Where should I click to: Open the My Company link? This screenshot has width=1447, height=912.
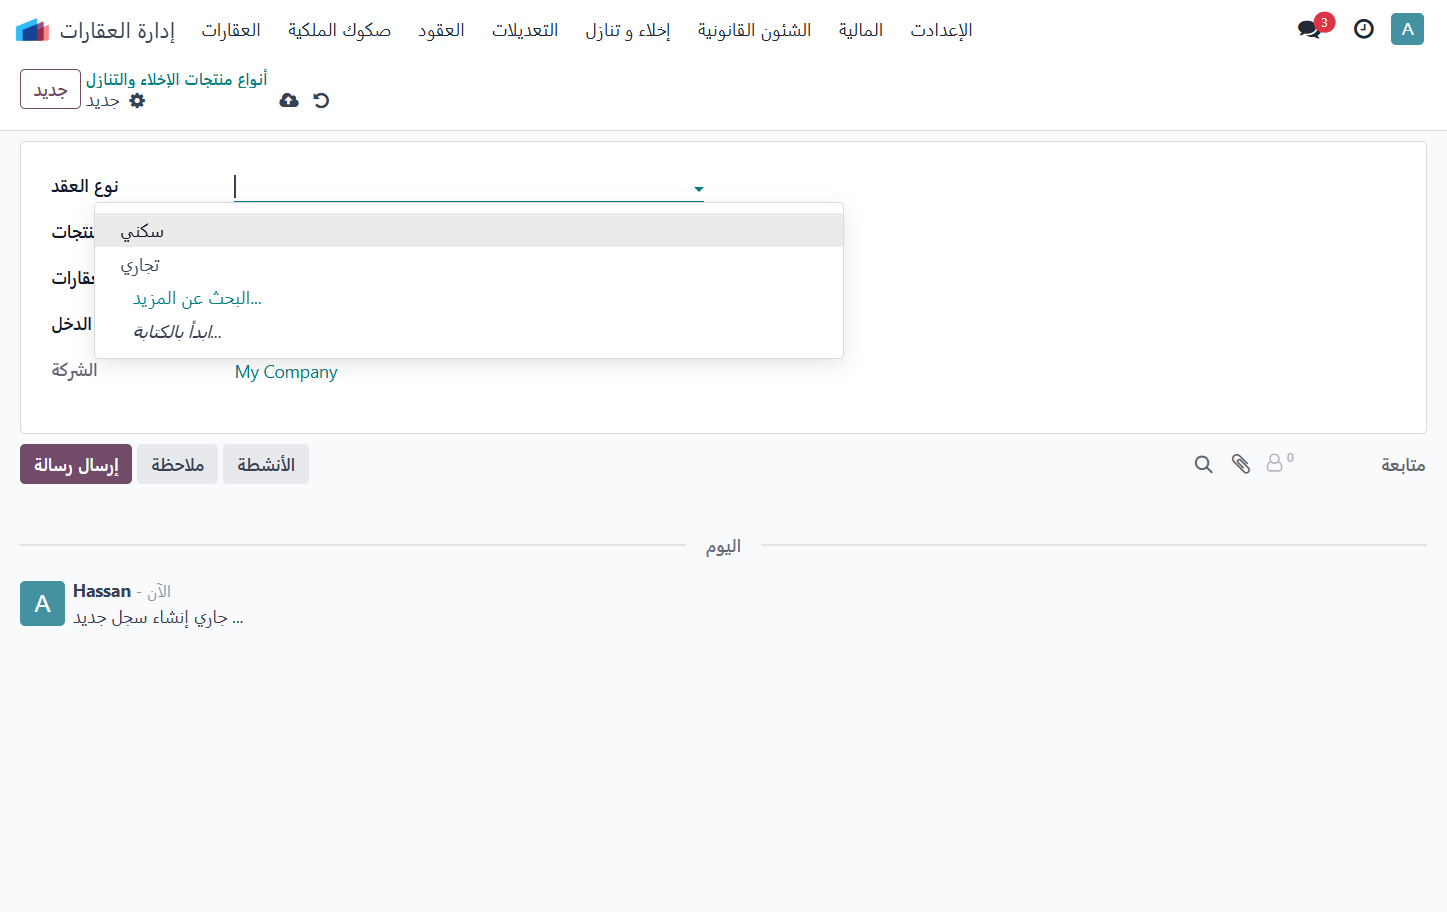(286, 371)
